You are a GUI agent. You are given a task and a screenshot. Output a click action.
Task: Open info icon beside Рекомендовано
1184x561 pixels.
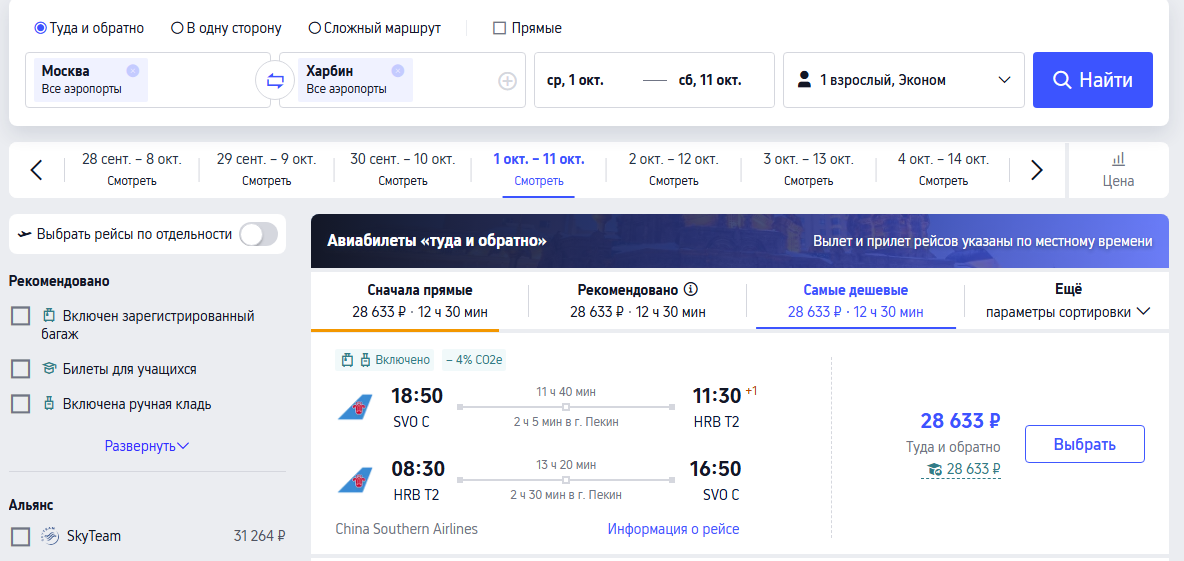[690, 289]
